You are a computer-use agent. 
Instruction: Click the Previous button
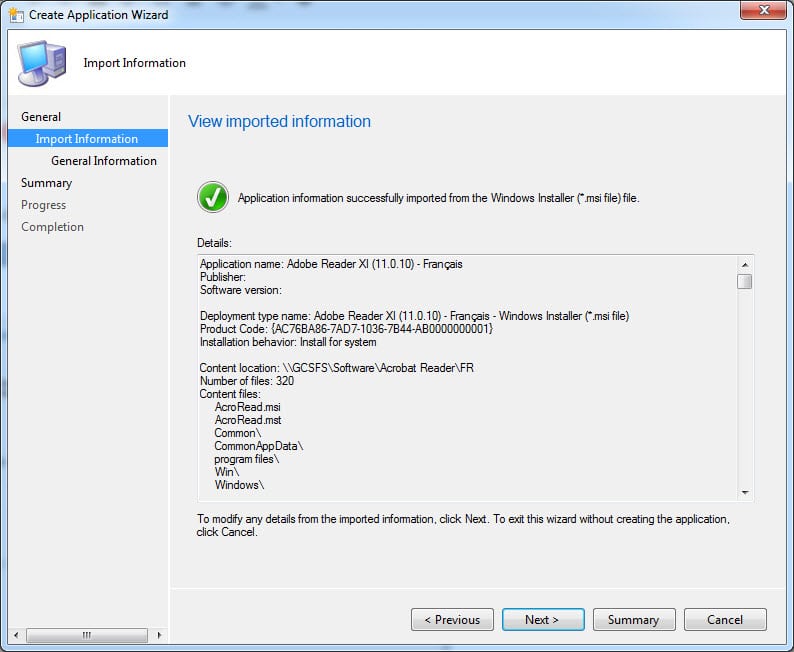pyautogui.click(x=452, y=620)
